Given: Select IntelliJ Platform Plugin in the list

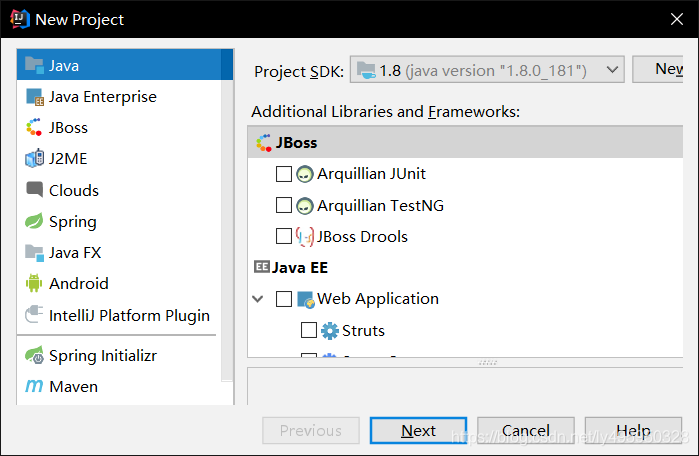Looking at the screenshot, I should pyautogui.click(x=119, y=315).
